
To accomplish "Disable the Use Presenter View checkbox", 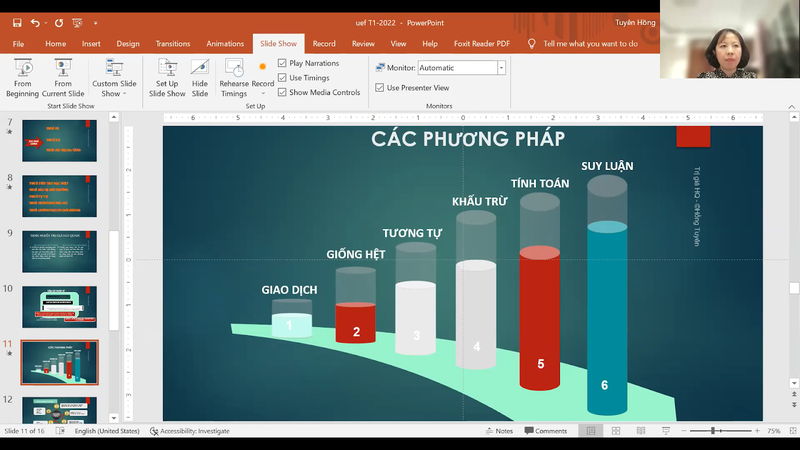I will tap(380, 87).
